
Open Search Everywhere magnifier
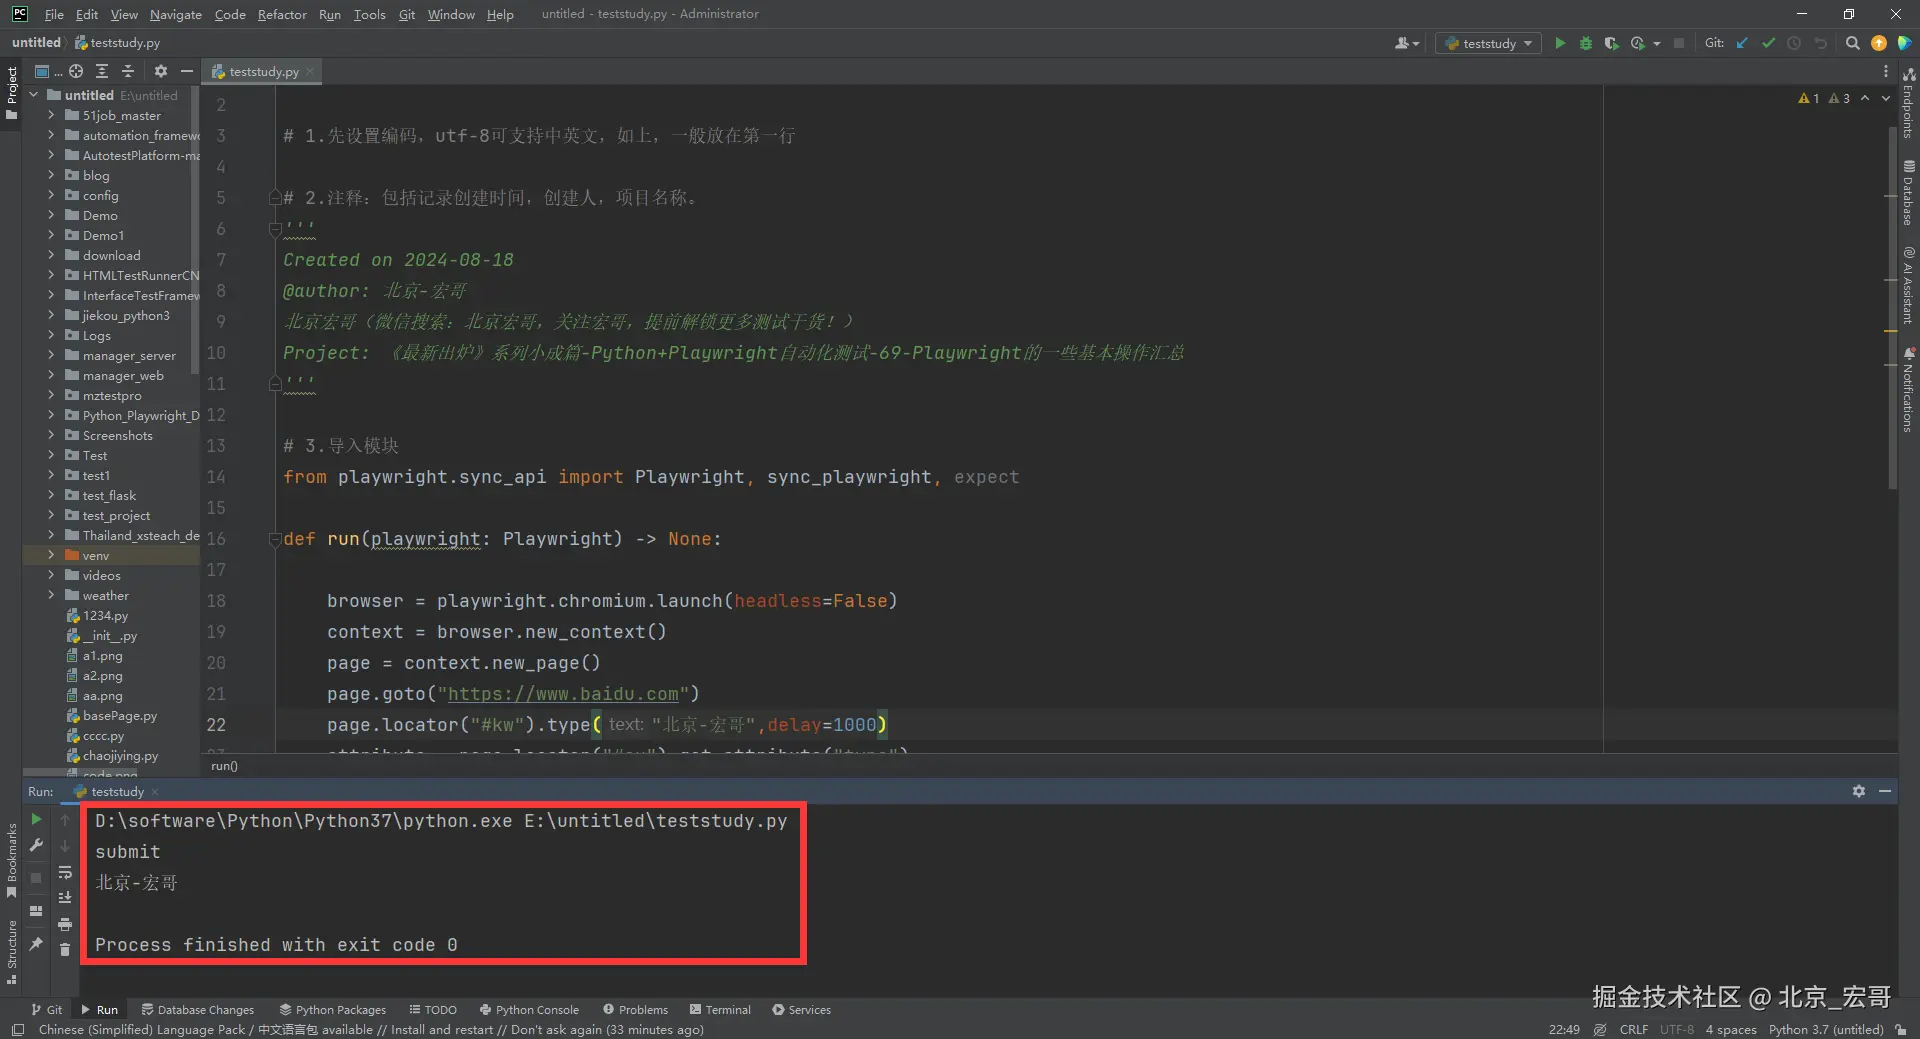coord(1852,43)
